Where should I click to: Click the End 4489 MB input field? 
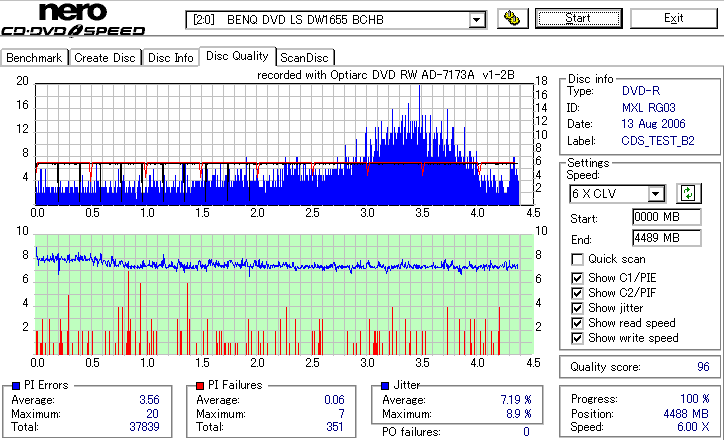click(666, 238)
